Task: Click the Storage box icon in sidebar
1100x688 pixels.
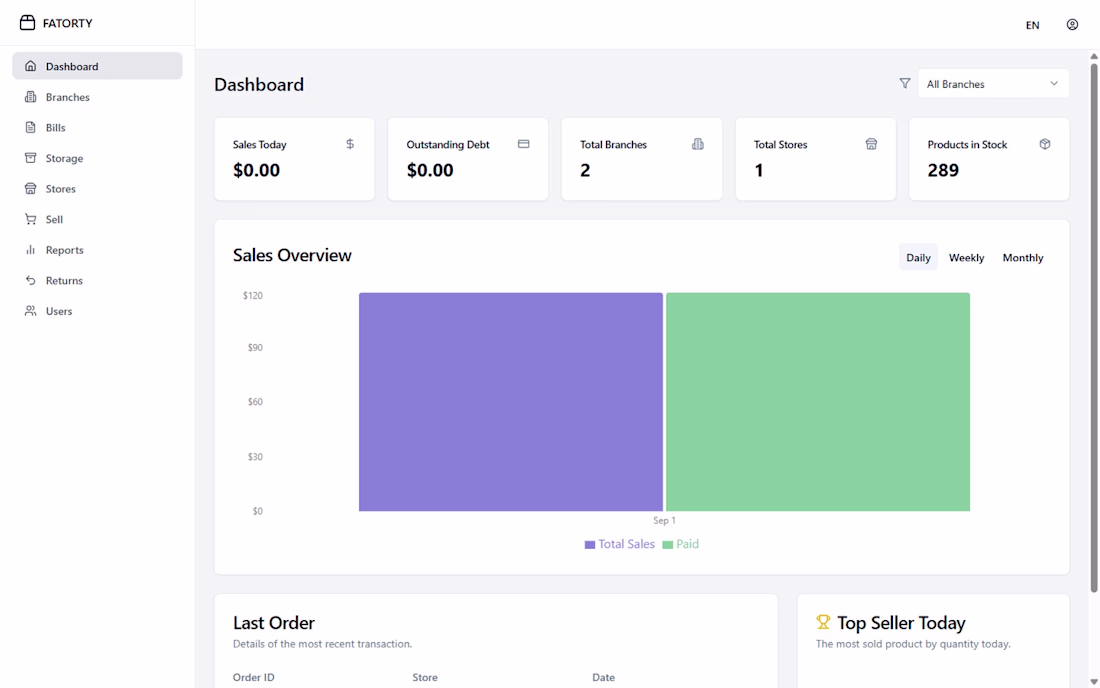Action: [x=30, y=158]
